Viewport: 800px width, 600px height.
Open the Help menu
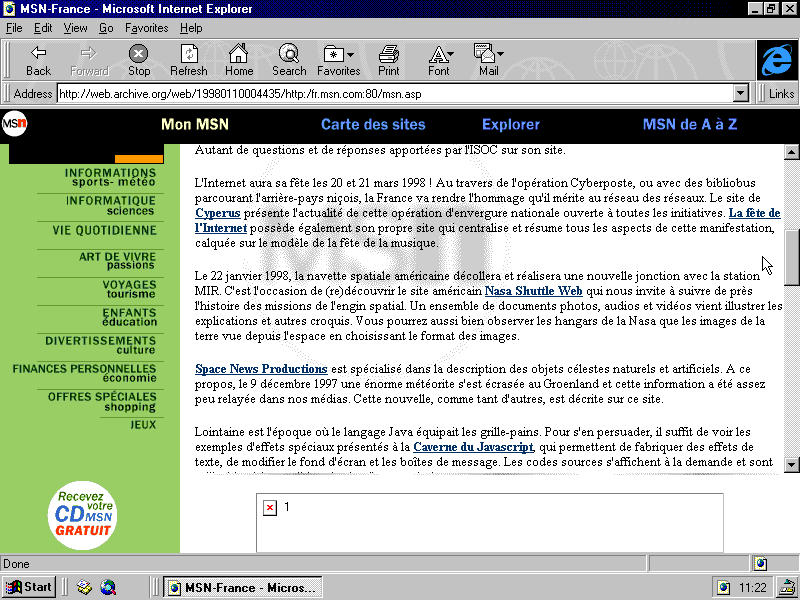(191, 28)
